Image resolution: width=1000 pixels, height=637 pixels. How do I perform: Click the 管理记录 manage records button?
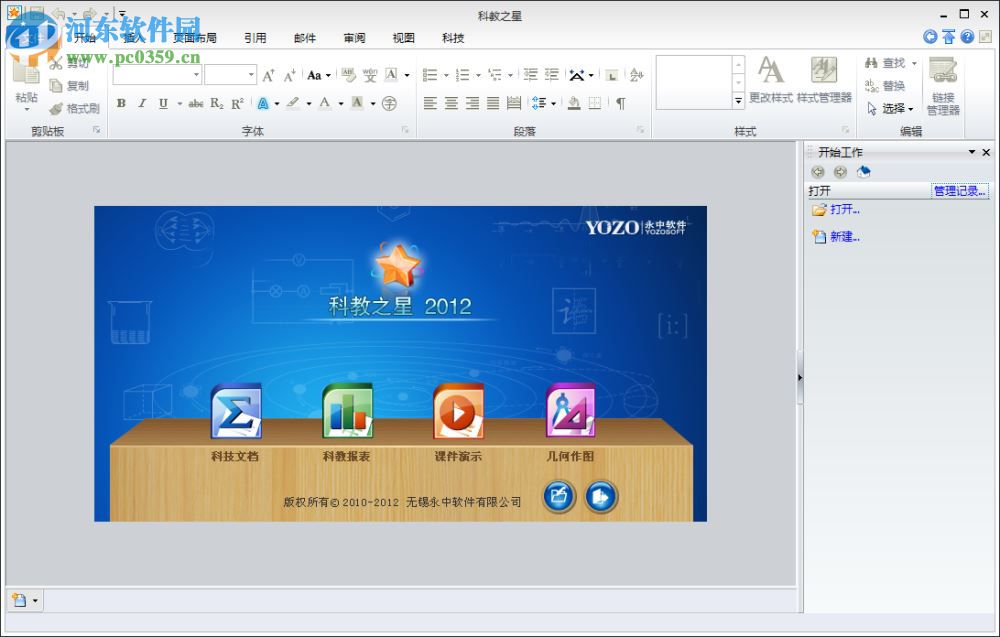pos(959,191)
